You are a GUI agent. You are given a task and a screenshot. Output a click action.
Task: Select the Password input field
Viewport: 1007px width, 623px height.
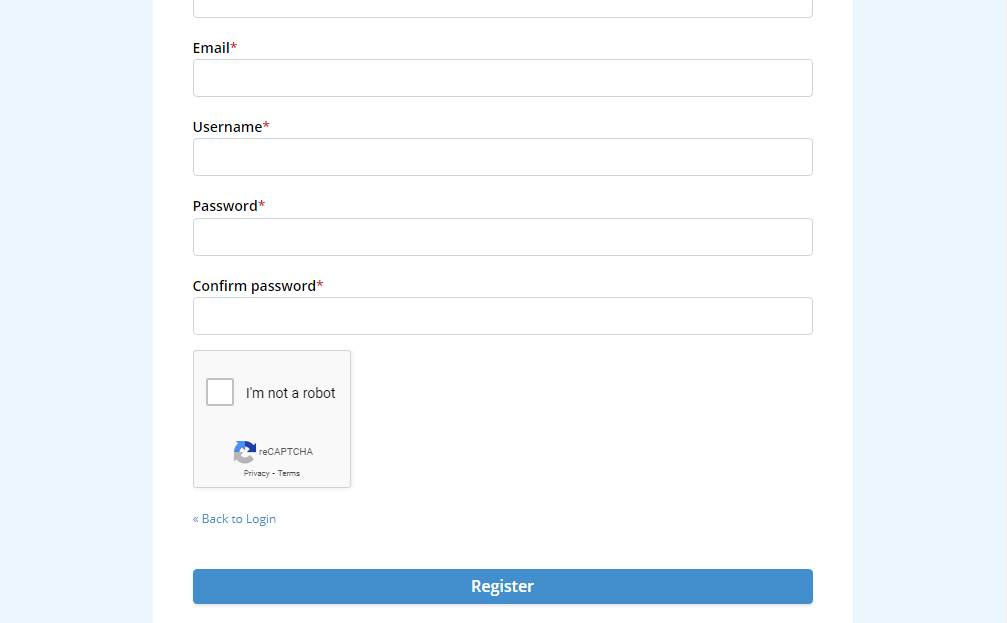(x=502, y=237)
